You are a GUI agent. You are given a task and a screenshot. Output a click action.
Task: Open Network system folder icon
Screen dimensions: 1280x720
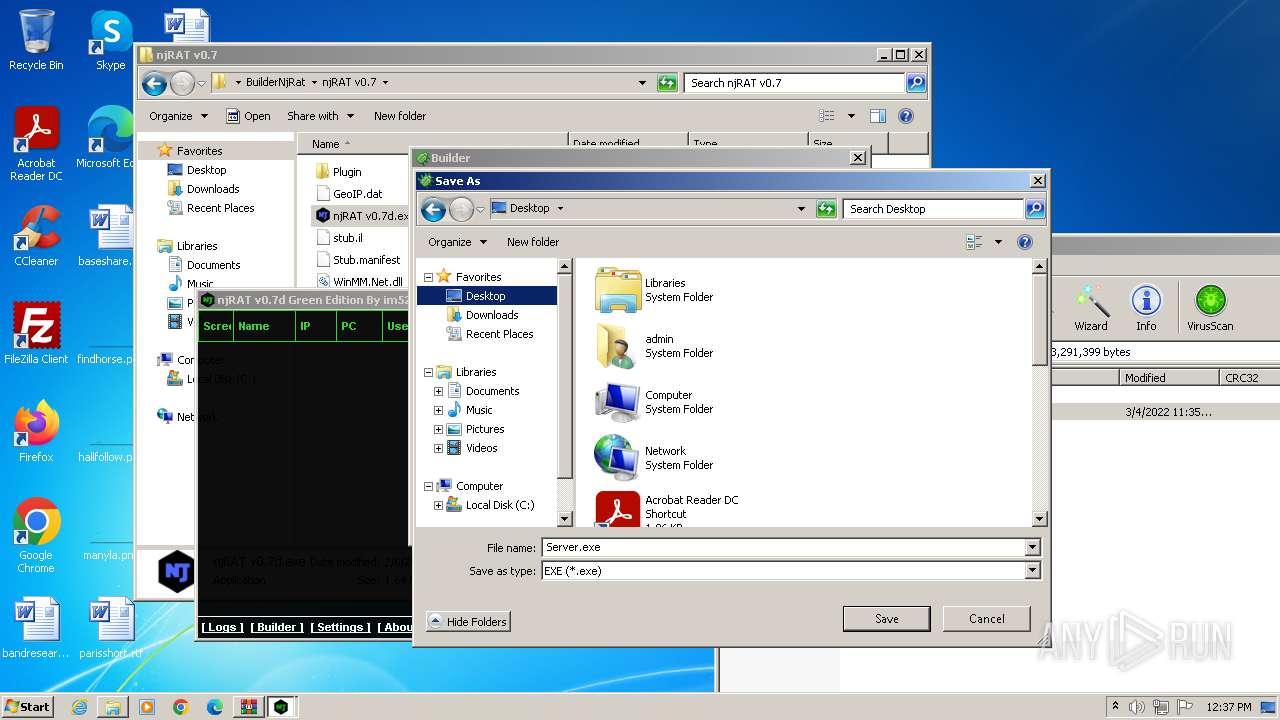(618, 458)
